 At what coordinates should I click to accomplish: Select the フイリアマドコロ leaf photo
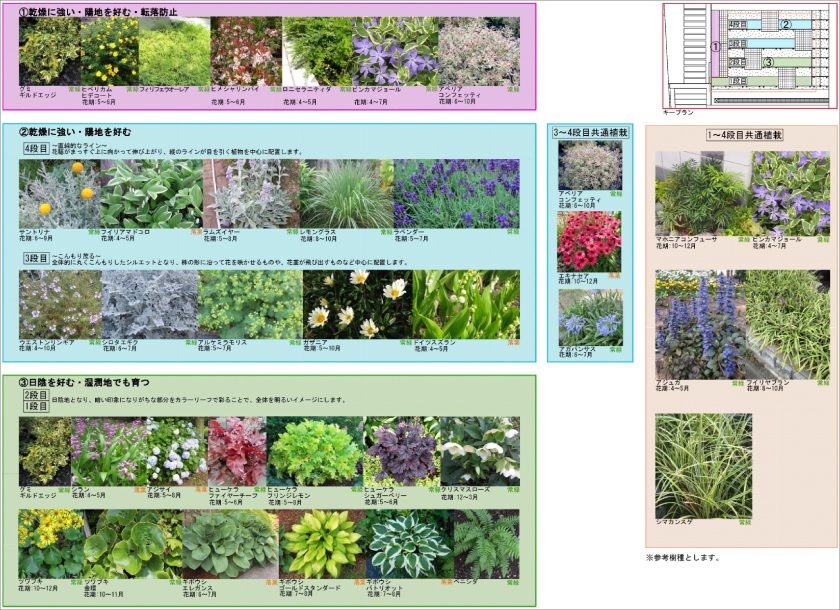coord(151,194)
